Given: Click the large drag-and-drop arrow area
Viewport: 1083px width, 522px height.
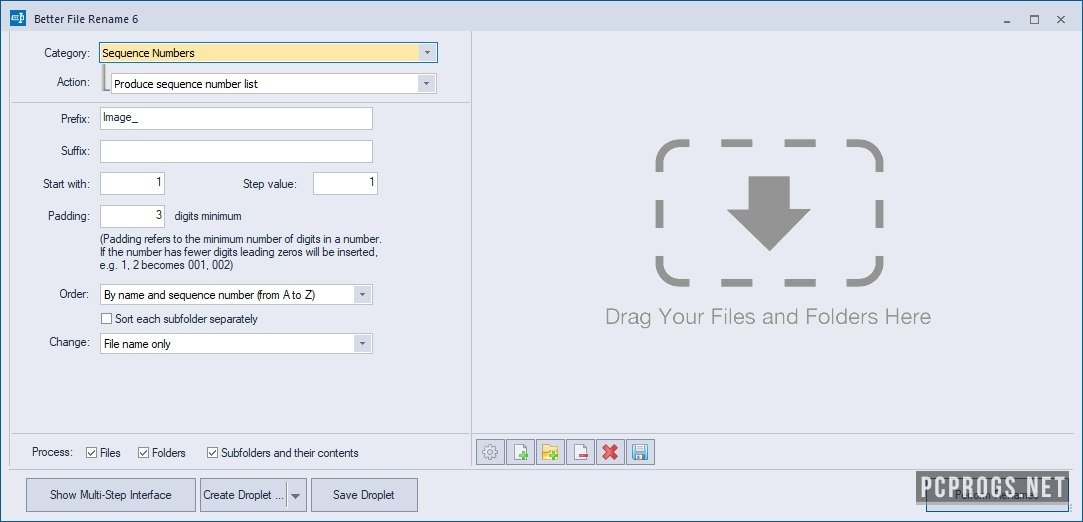Looking at the screenshot, I should click(768, 212).
